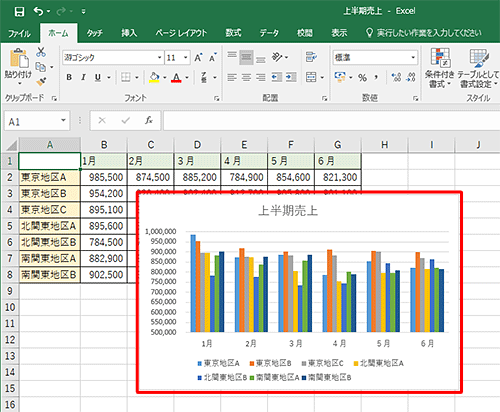The image size is (500, 412).
Task: Expand the number format dropdown 標準
Action: pyautogui.click(x=375, y=57)
